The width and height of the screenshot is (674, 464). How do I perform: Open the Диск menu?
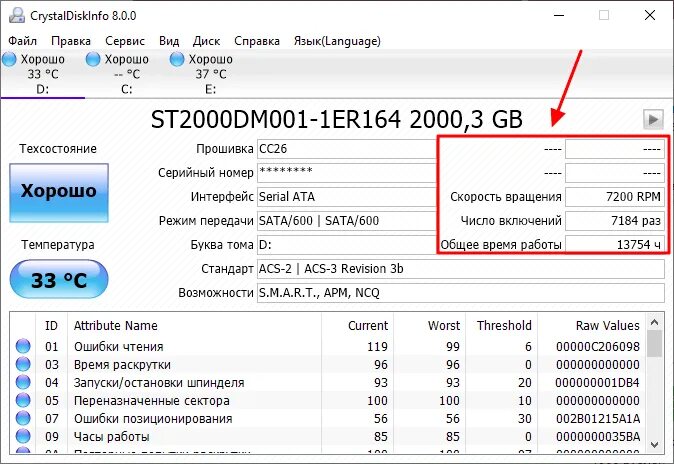click(206, 41)
